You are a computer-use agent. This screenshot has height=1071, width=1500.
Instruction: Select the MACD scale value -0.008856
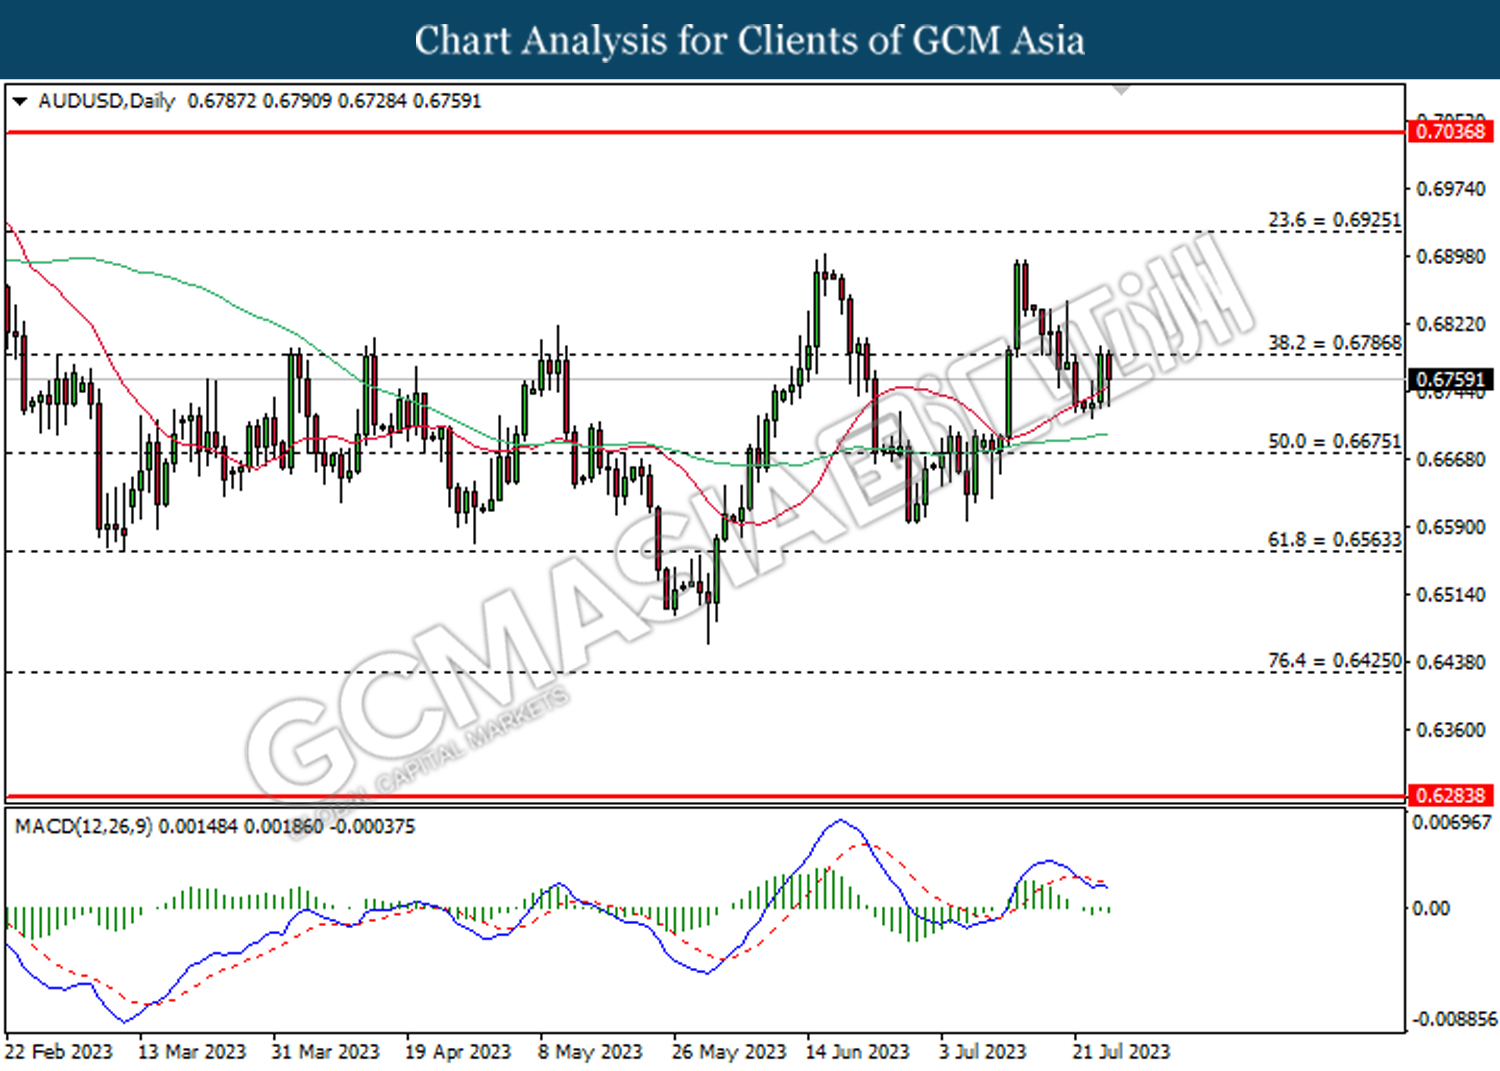pyautogui.click(x=1453, y=1019)
